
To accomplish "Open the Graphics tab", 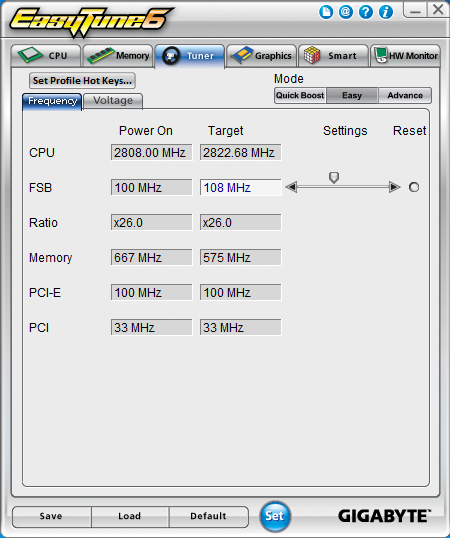I will (x=261, y=56).
